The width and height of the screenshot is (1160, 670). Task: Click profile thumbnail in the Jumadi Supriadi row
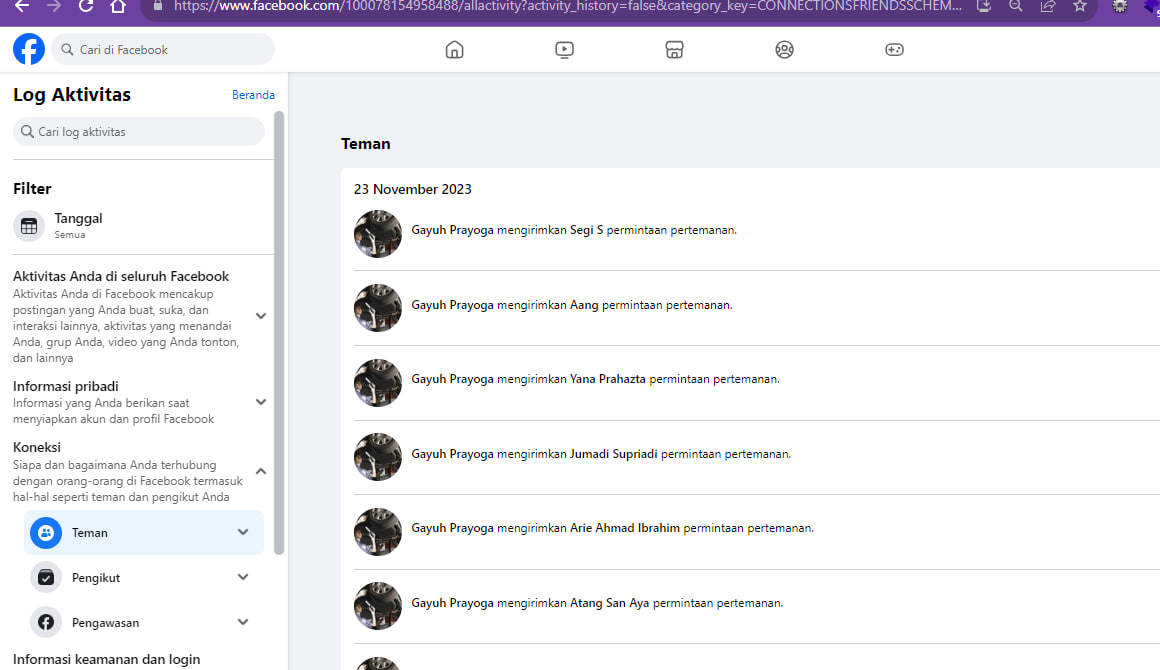pyautogui.click(x=377, y=457)
